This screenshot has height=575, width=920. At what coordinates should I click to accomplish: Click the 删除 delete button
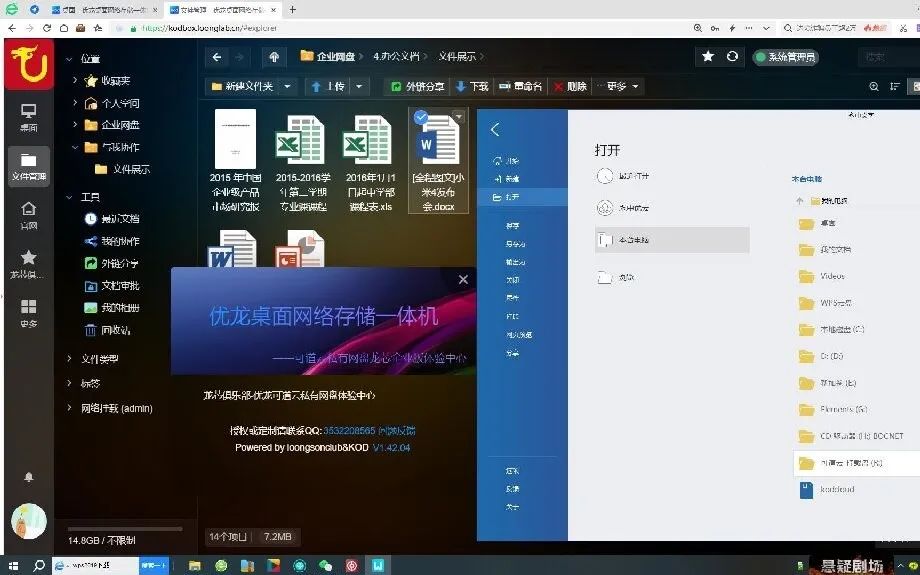(x=570, y=87)
